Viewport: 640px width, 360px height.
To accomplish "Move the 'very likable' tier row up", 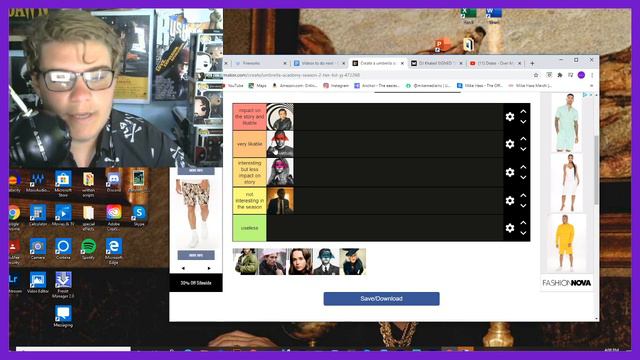I will coord(523,139).
